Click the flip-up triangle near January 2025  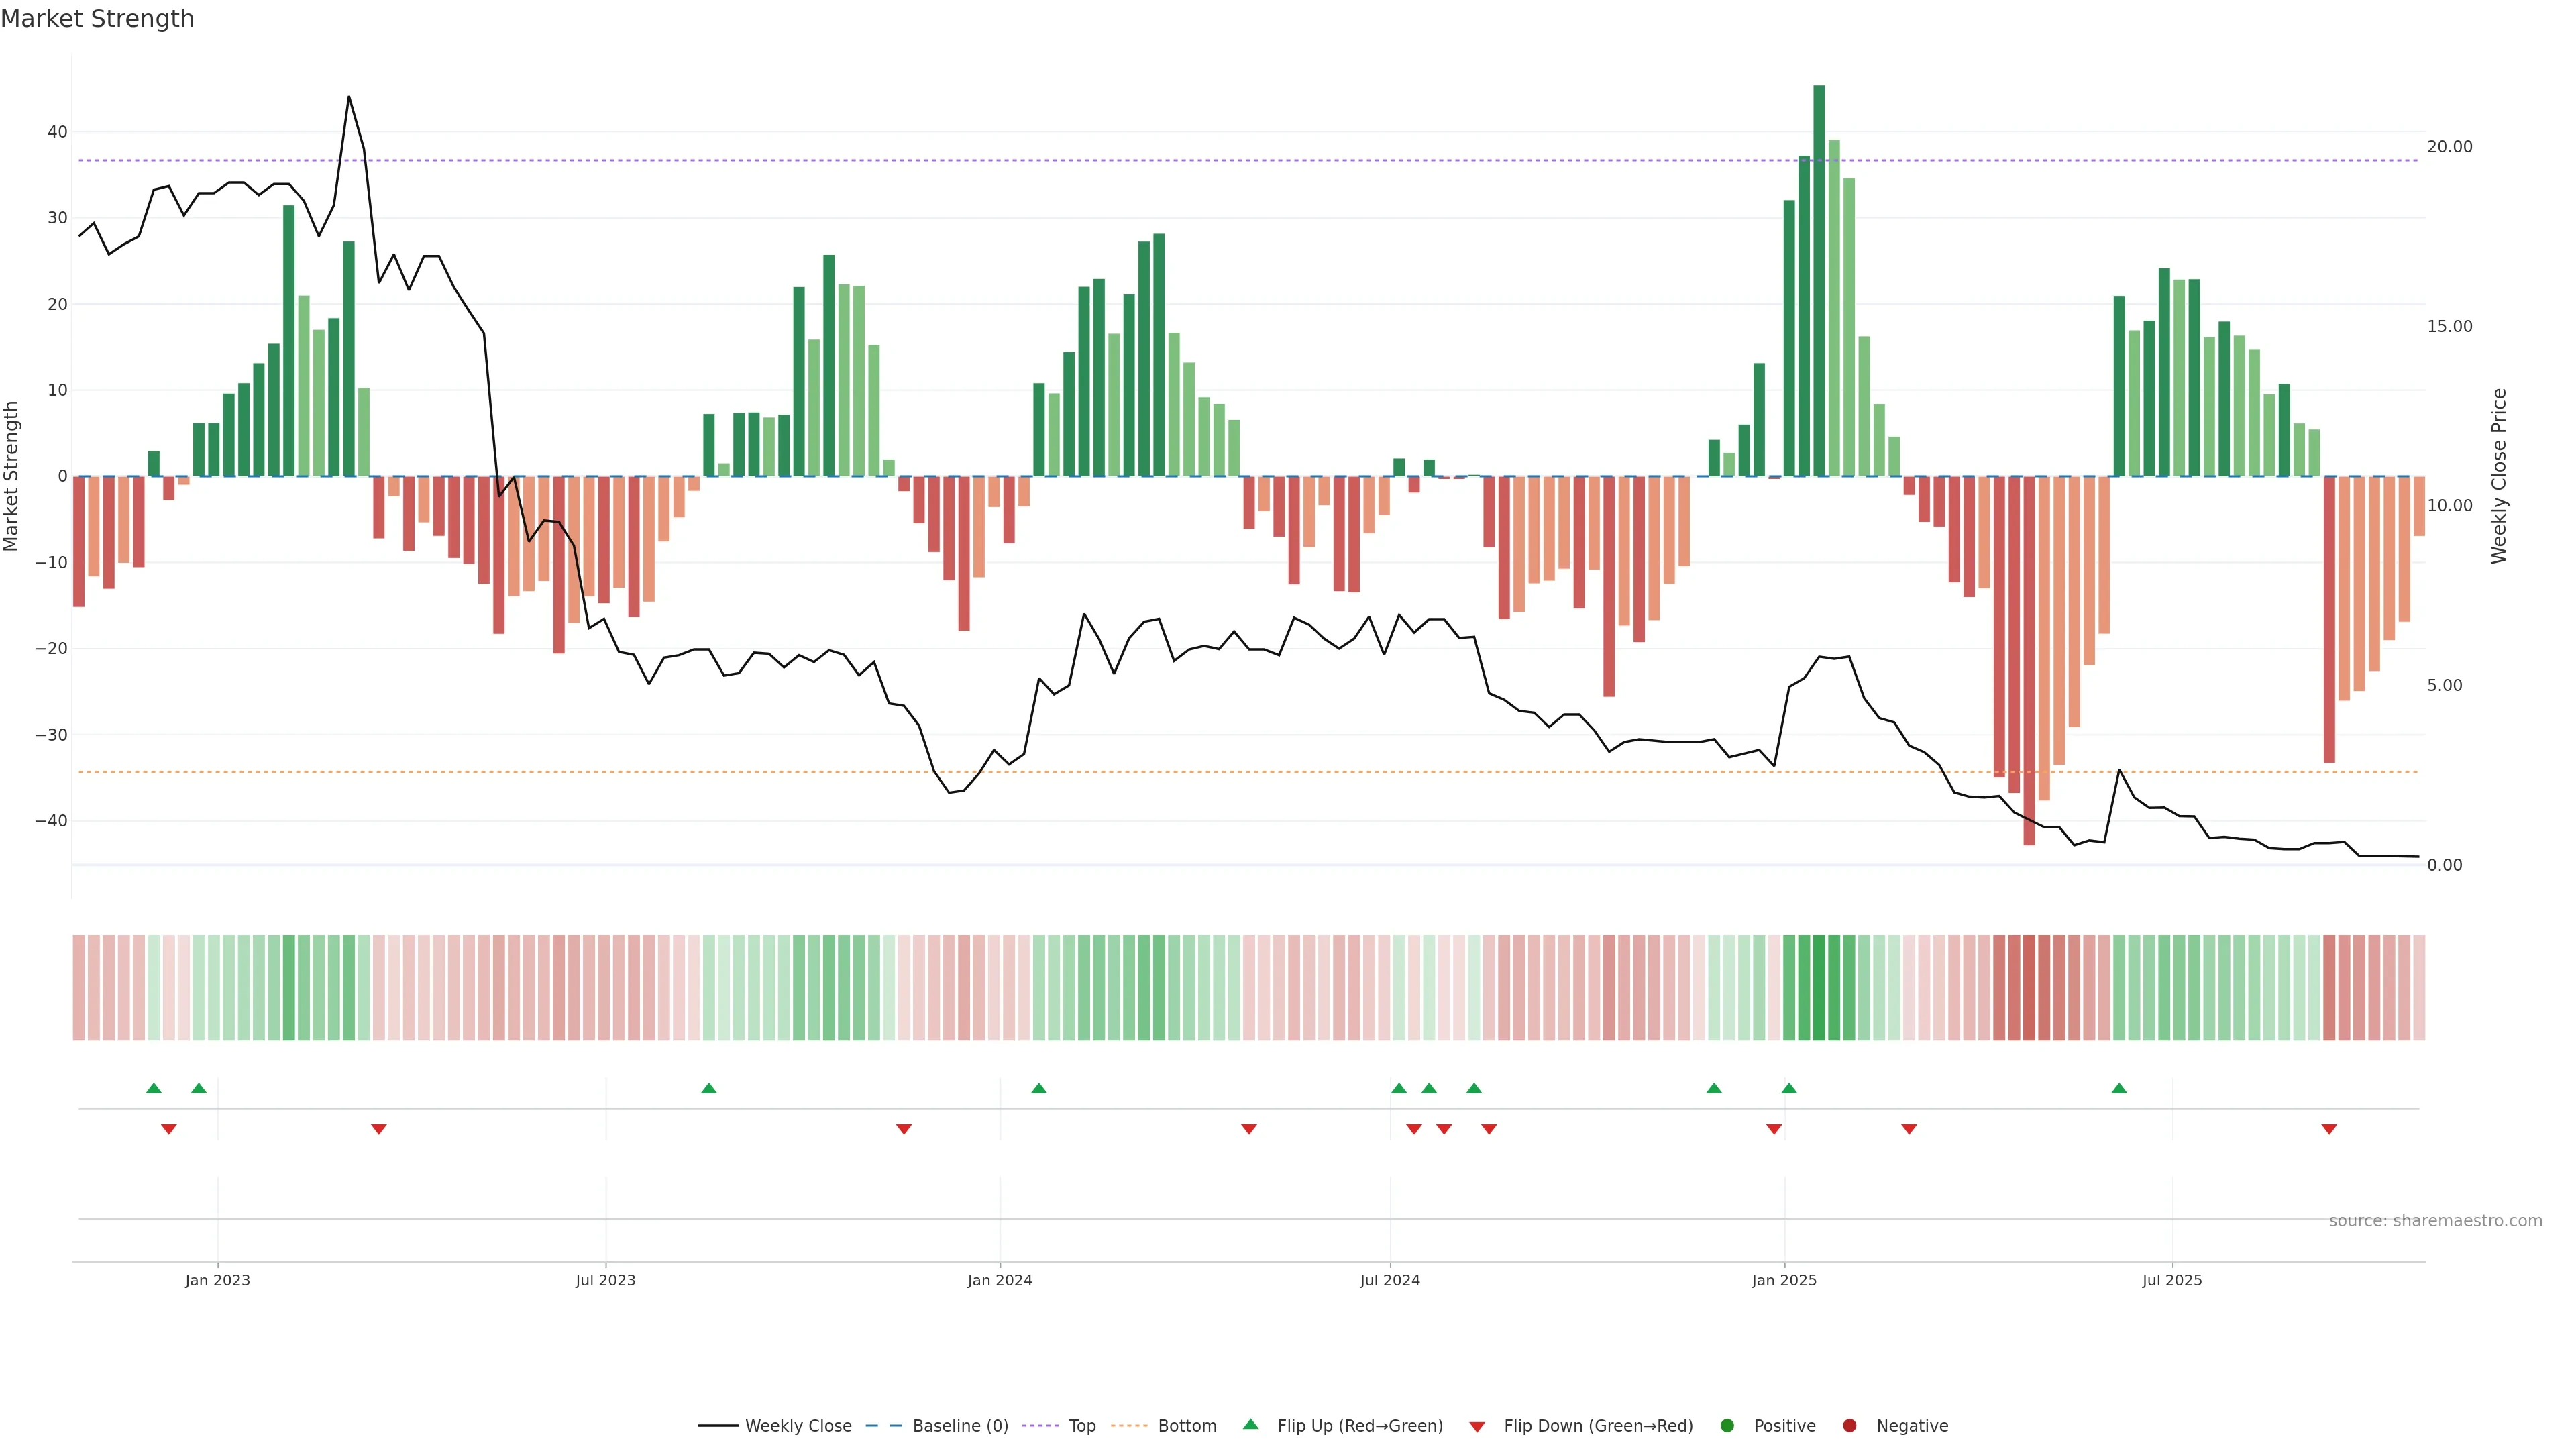pyautogui.click(x=1789, y=1088)
